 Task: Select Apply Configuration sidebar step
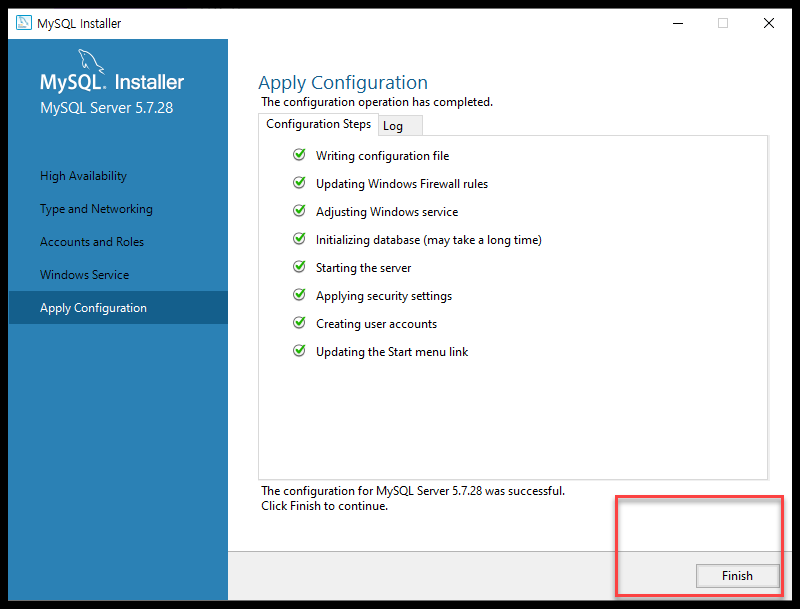pos(118,308)
